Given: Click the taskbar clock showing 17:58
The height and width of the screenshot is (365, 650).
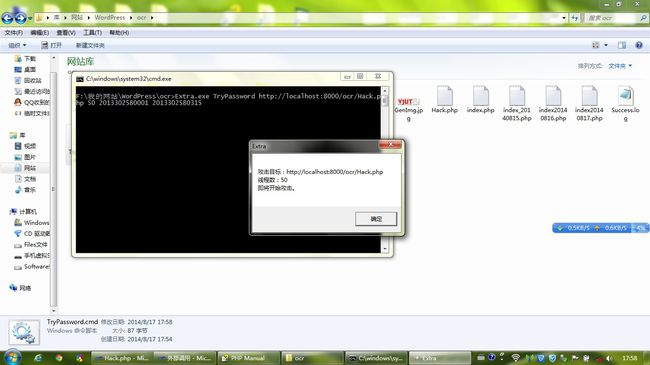Looking at the screenshot, I should (629, 358).
